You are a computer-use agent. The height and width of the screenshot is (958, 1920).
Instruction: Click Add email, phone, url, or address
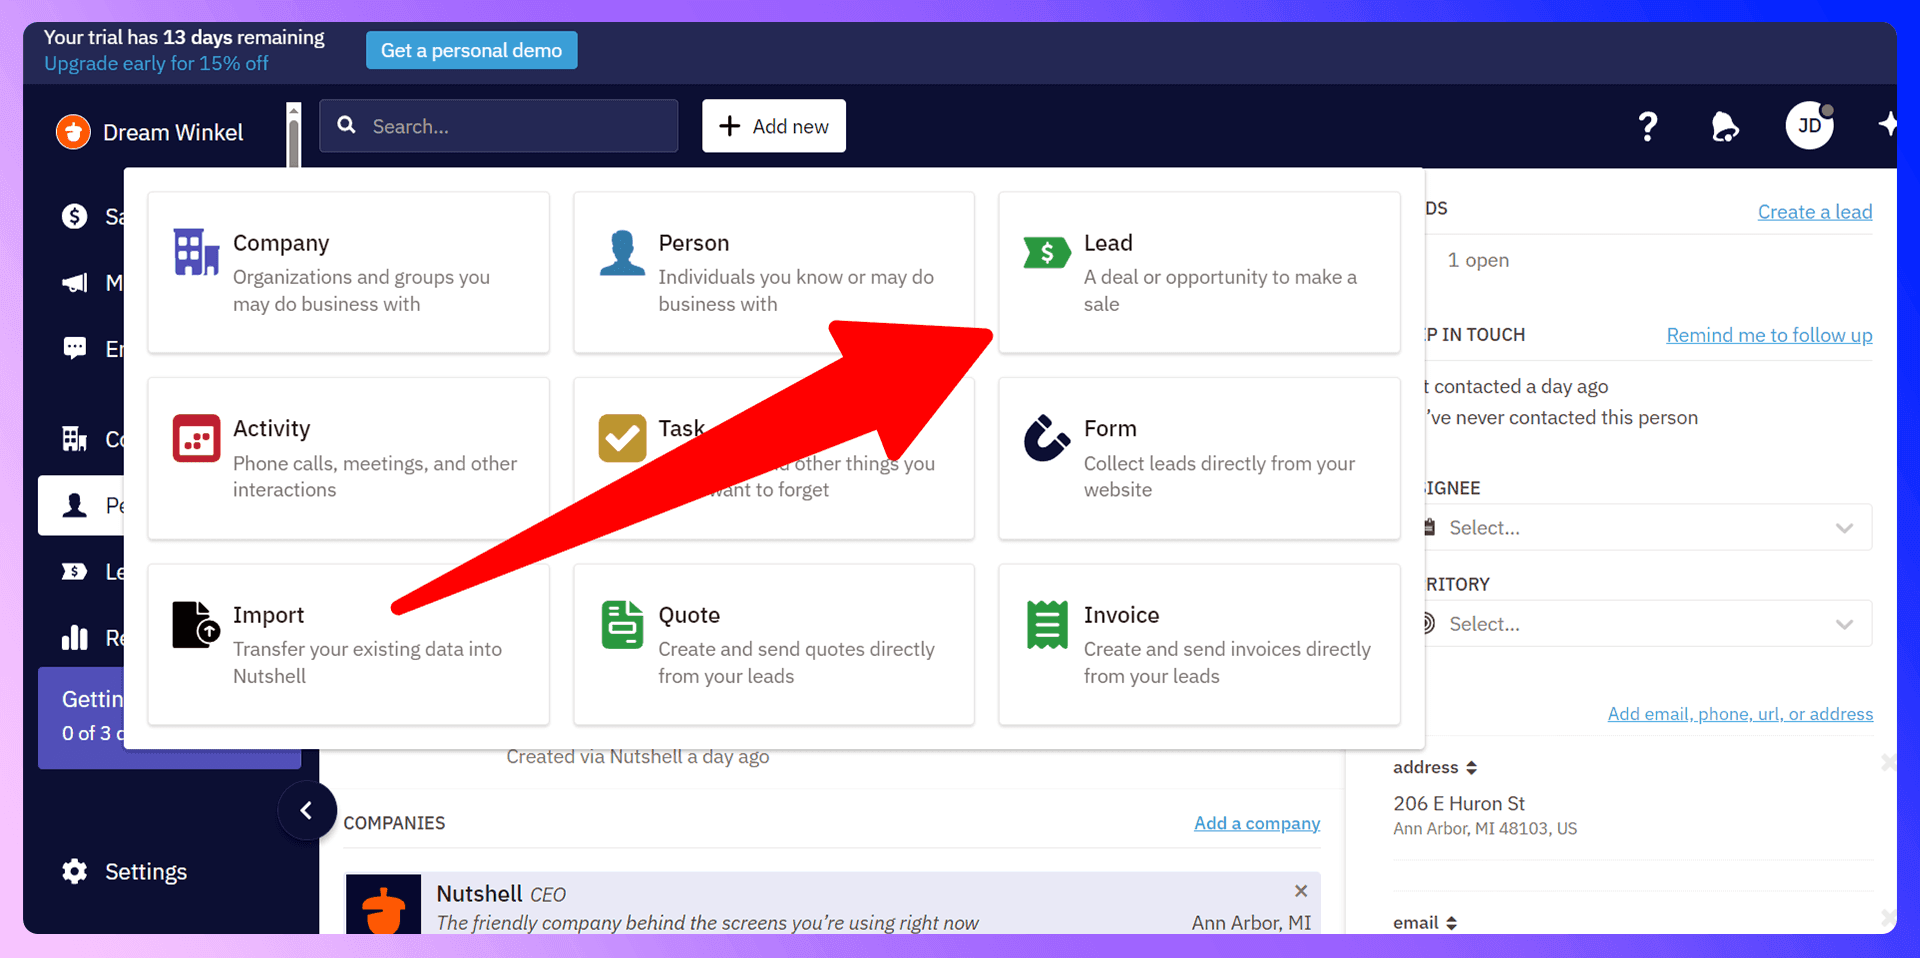pyautogui.click(x=1740, y=714)
